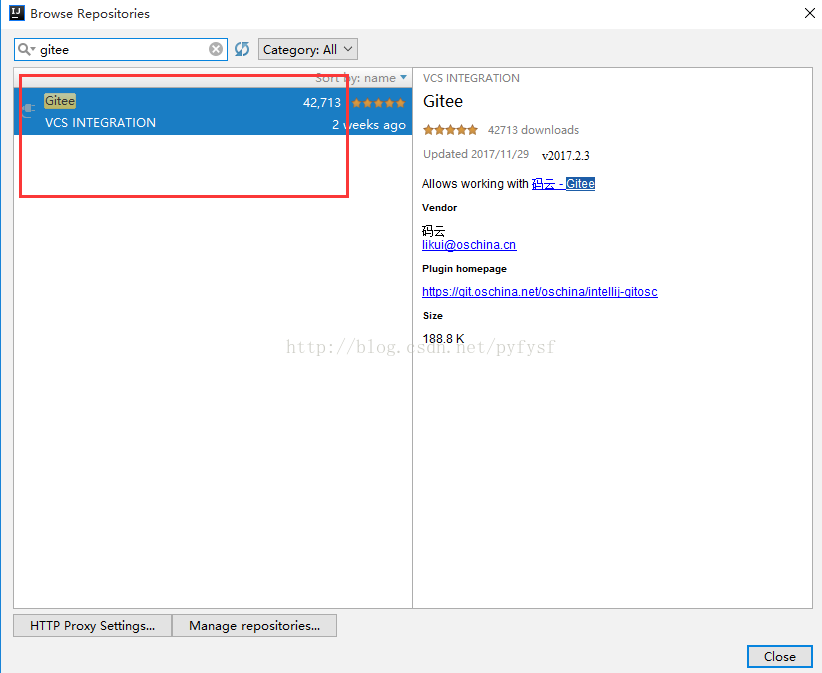Open the plugin homepage git.oschina.net link
The image size is (822, 673).
(539, 291)
